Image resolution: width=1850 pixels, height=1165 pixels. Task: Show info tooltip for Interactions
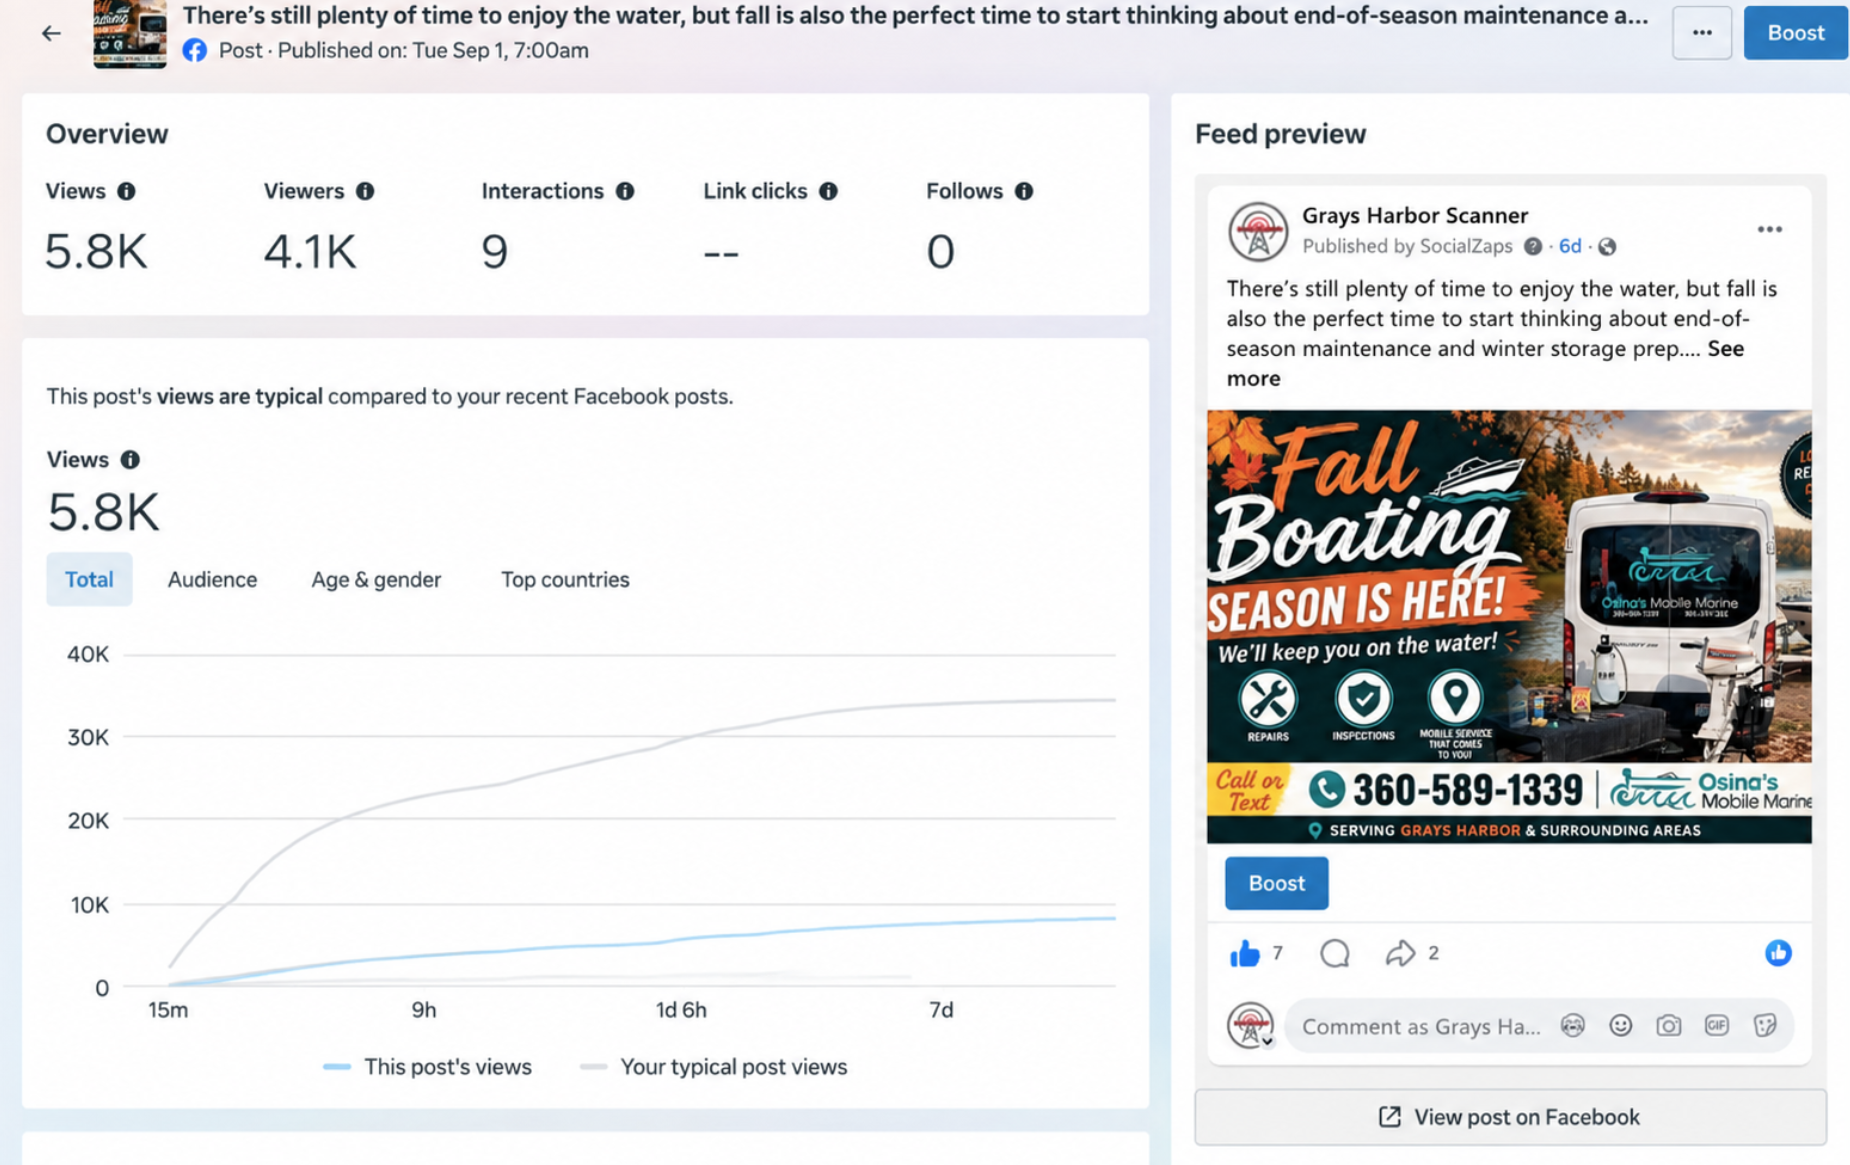pyautogui.click(x=625, y=191)
